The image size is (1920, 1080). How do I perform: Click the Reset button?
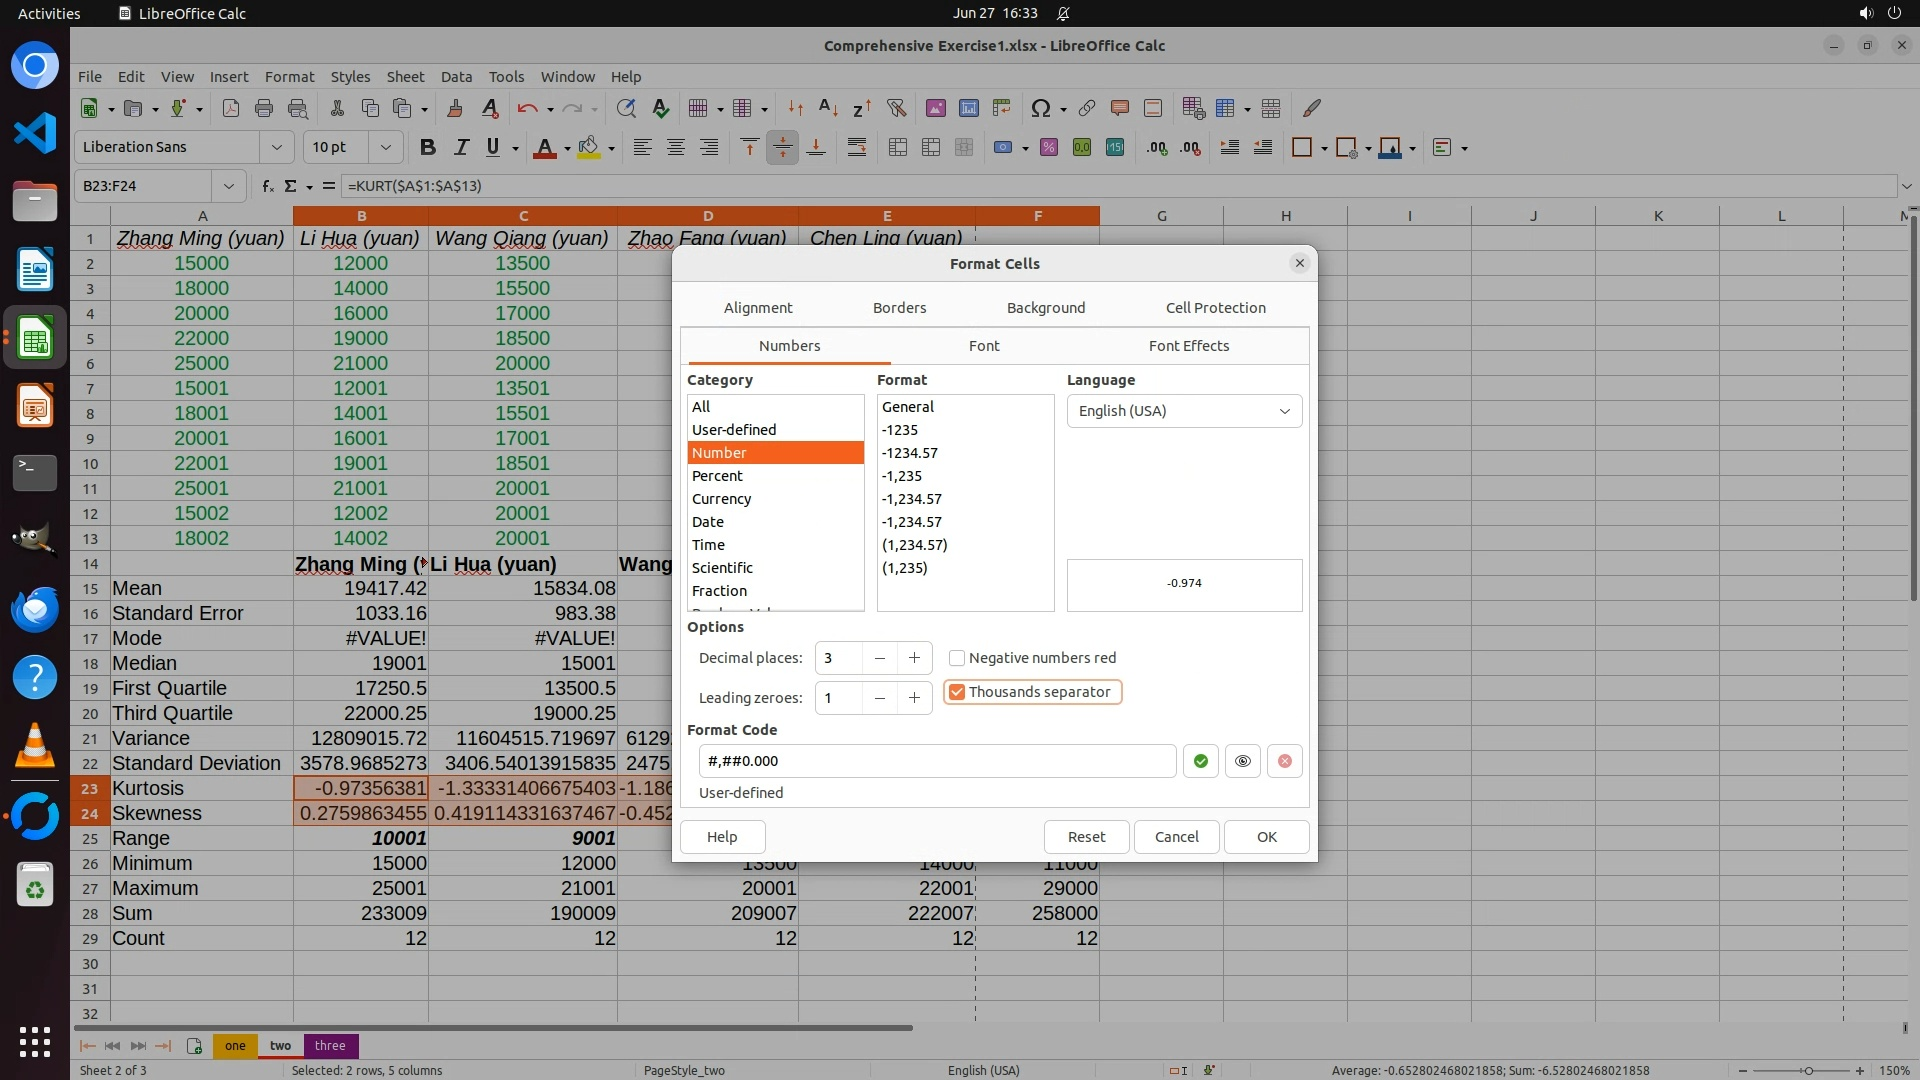(x=1086, y=837)
